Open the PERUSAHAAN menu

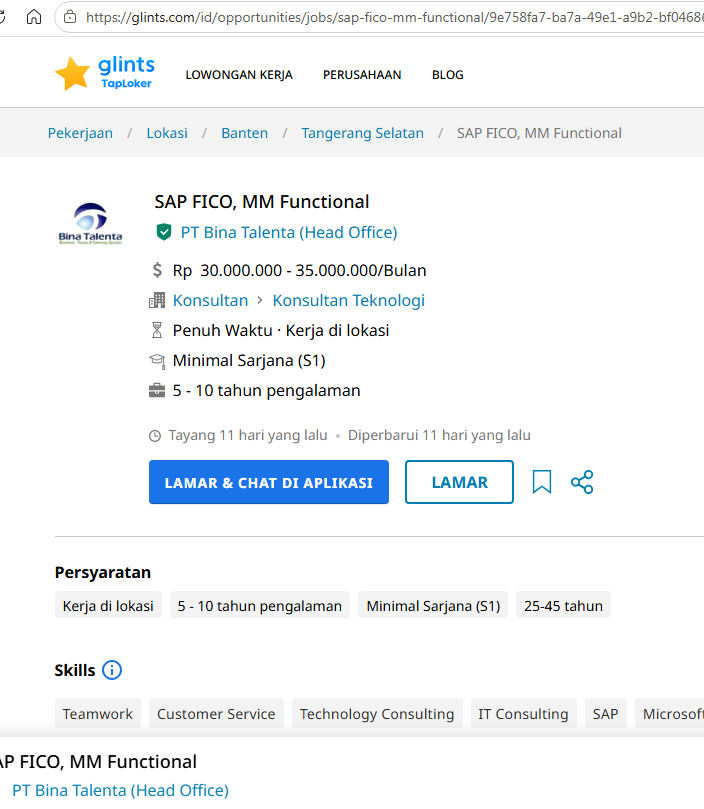click(362, 75)
